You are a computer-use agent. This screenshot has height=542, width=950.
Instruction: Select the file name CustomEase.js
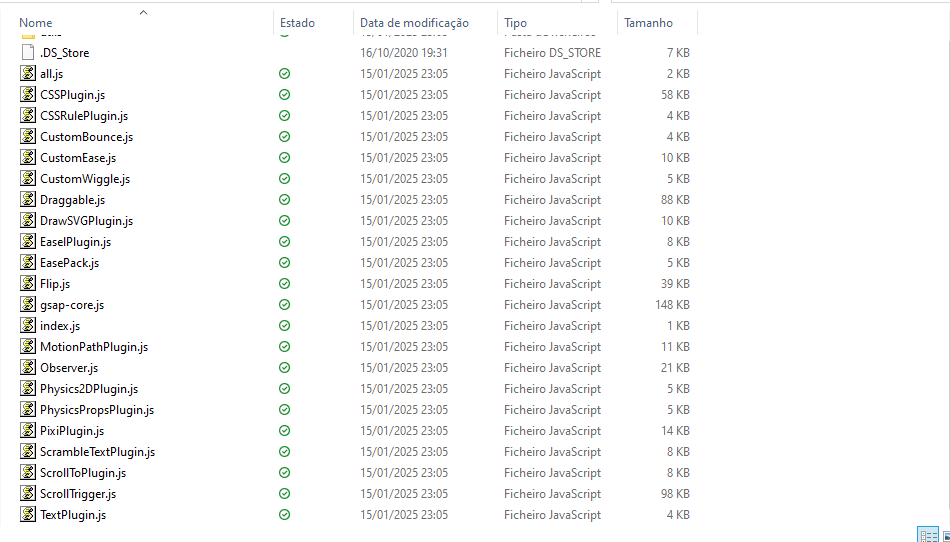click(x=78, y=158)
